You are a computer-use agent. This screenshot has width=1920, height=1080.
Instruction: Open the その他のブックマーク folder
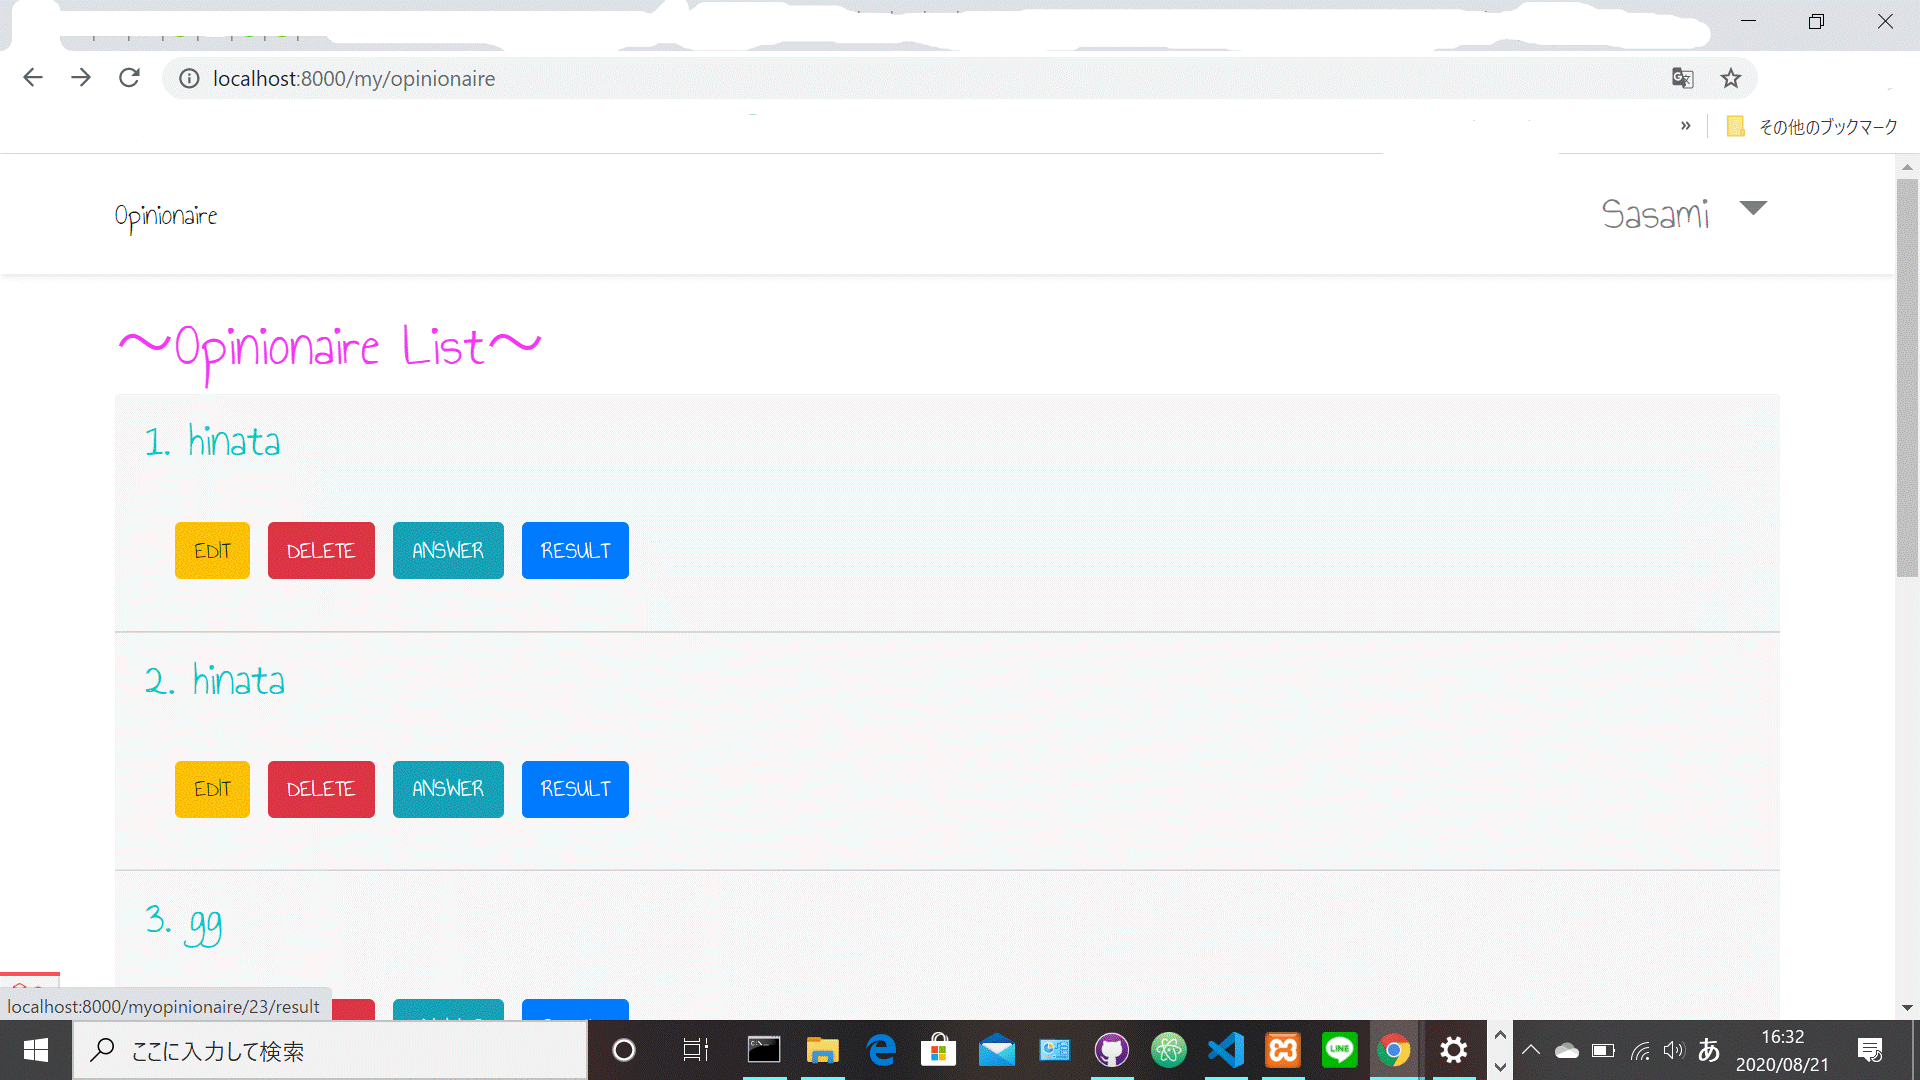pos(1813,127)
